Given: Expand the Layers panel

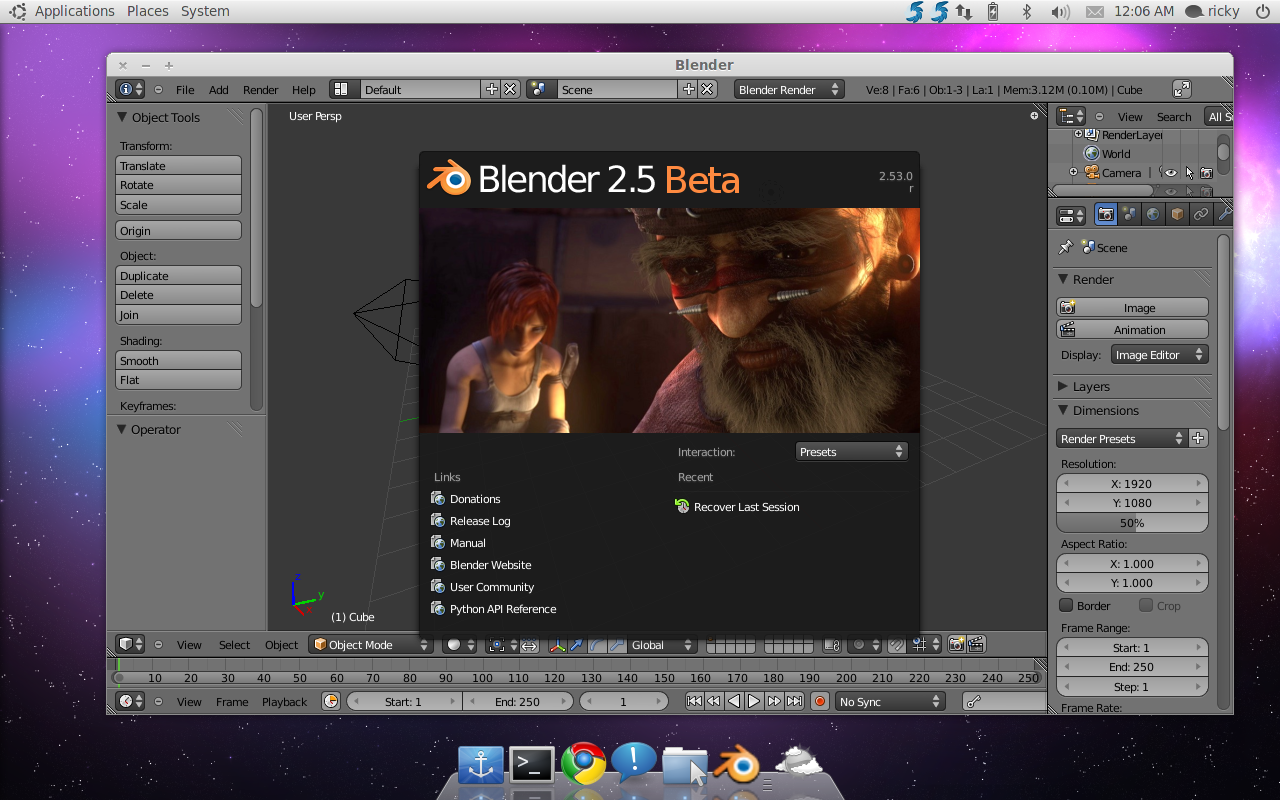Looking at the screenshot, I should (1062, 386).
